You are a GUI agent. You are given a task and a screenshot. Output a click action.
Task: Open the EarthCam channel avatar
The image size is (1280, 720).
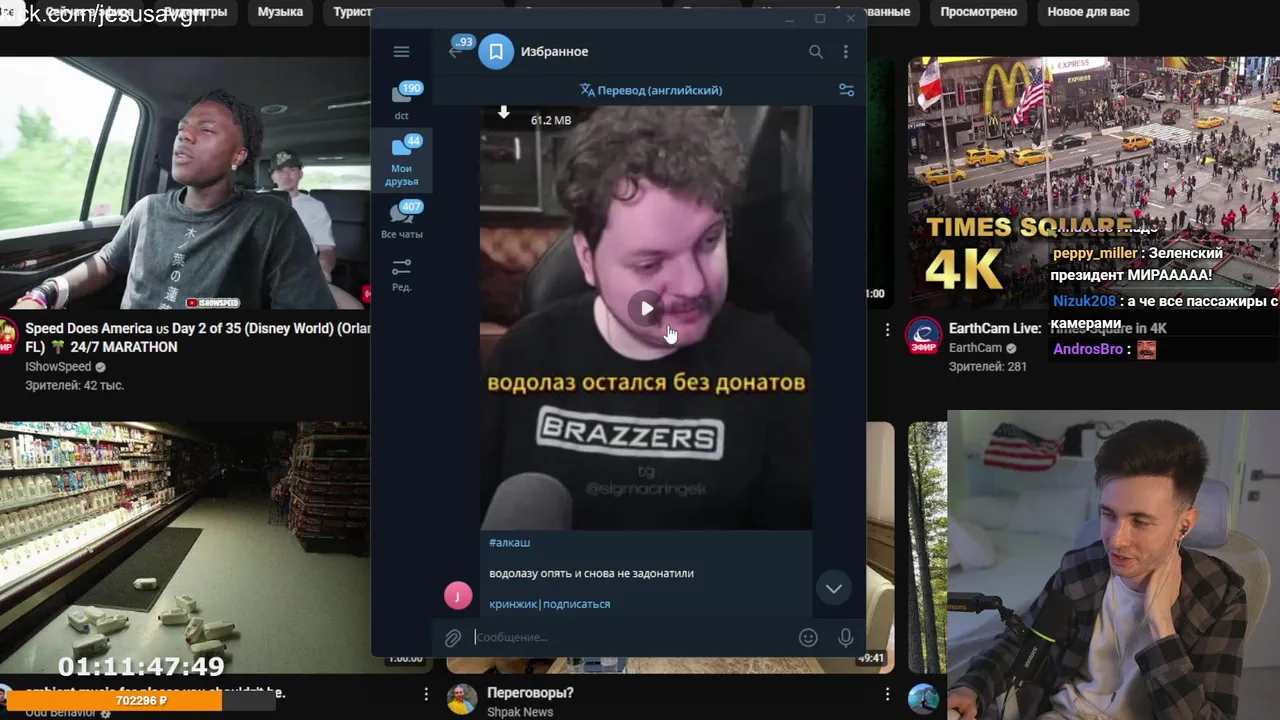[923, 336]
